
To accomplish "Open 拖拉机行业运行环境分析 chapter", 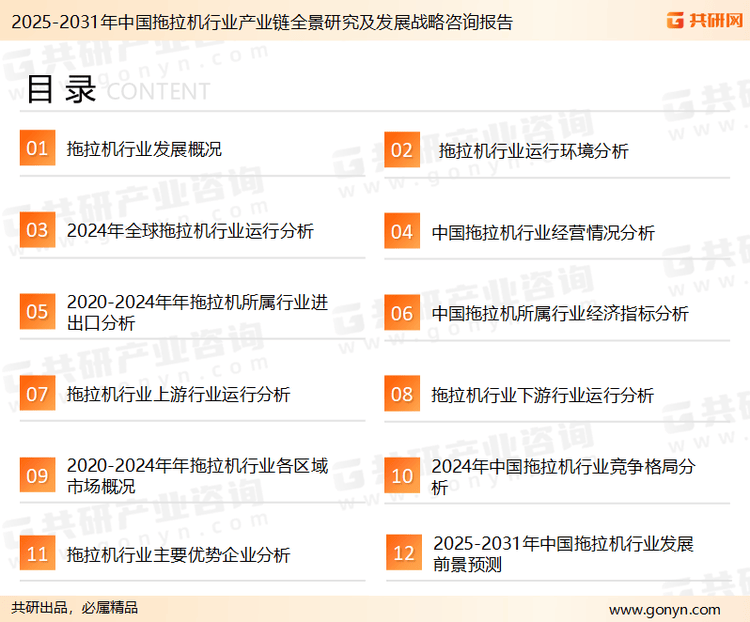I will (533, 151).
